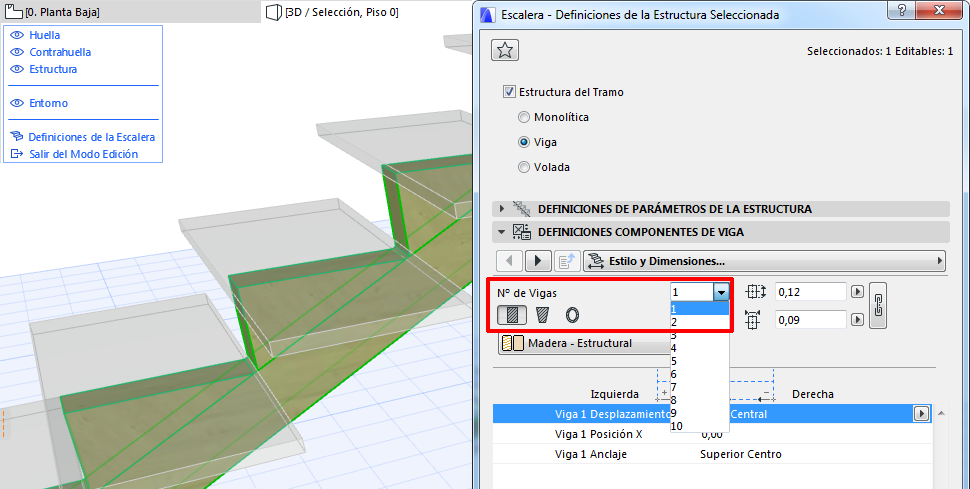Click Salir del Modo Edición
The width and height of the screenshot is (970, 489).
[84, 154]
